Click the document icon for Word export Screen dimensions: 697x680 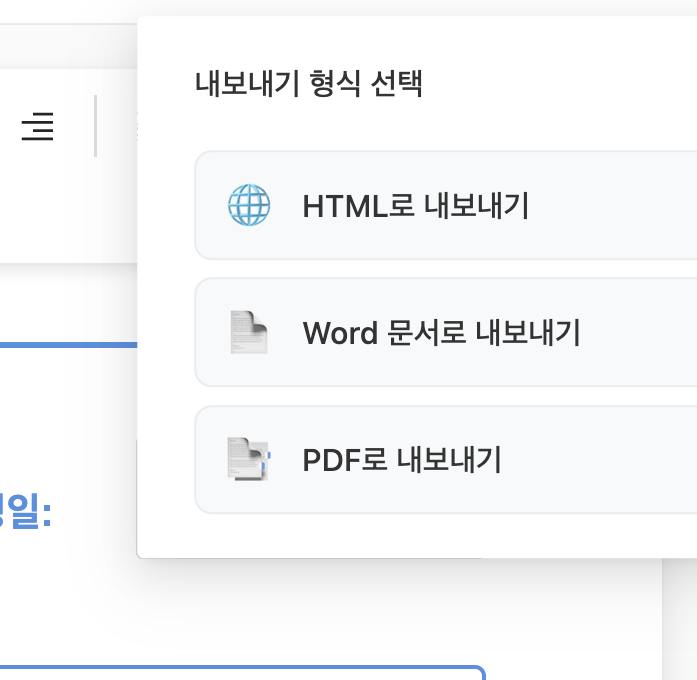click(x=249, y=332)
